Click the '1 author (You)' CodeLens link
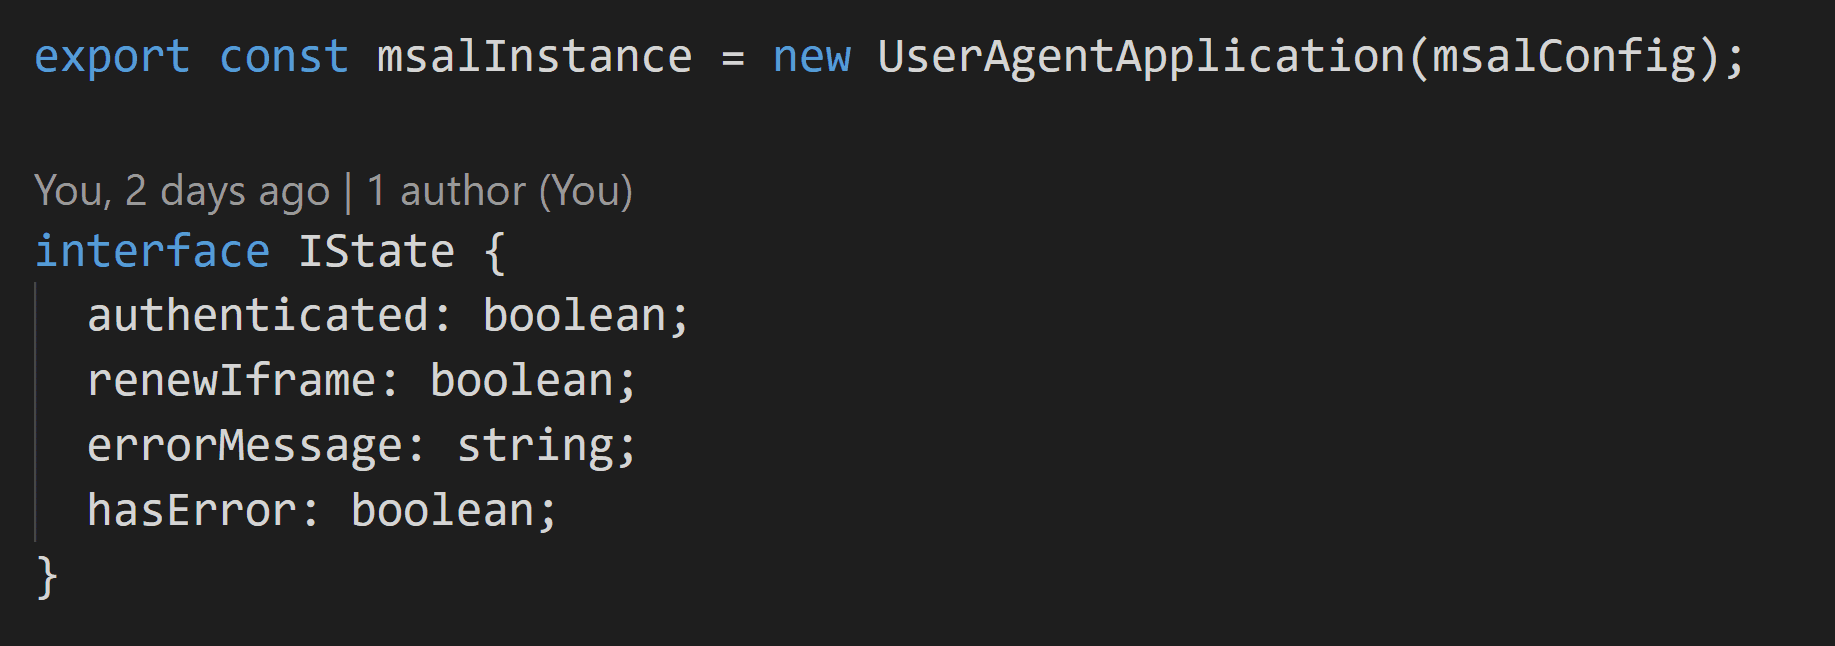 point(500,190)
